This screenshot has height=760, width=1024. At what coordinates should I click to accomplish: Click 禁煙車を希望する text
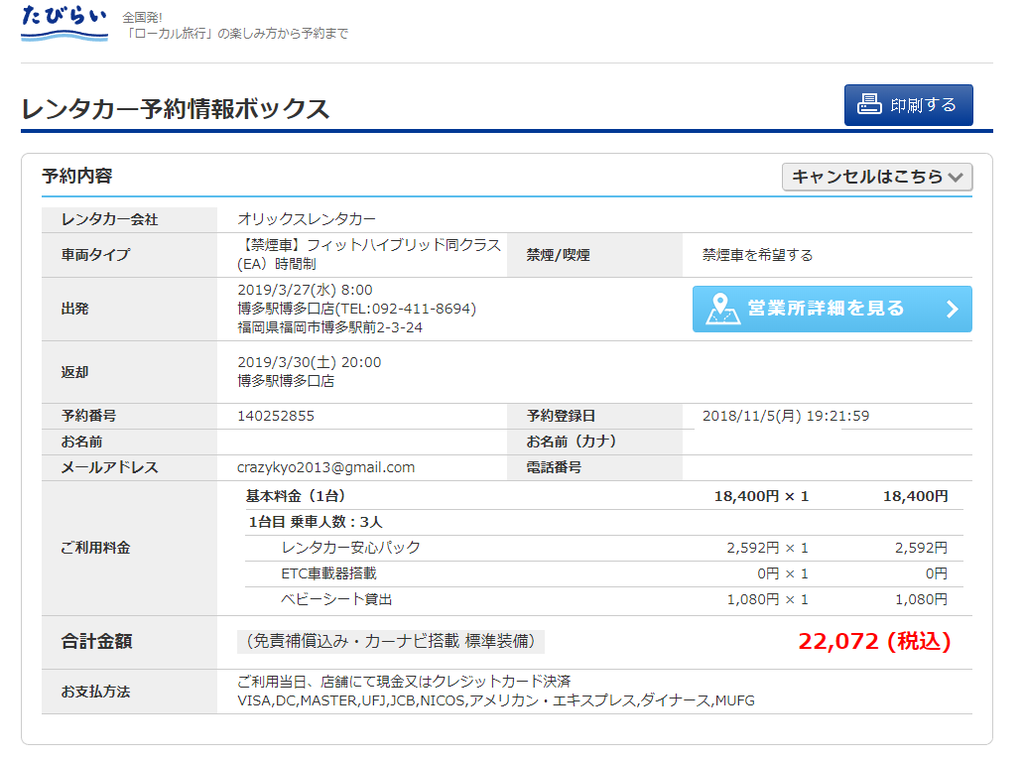758,255
